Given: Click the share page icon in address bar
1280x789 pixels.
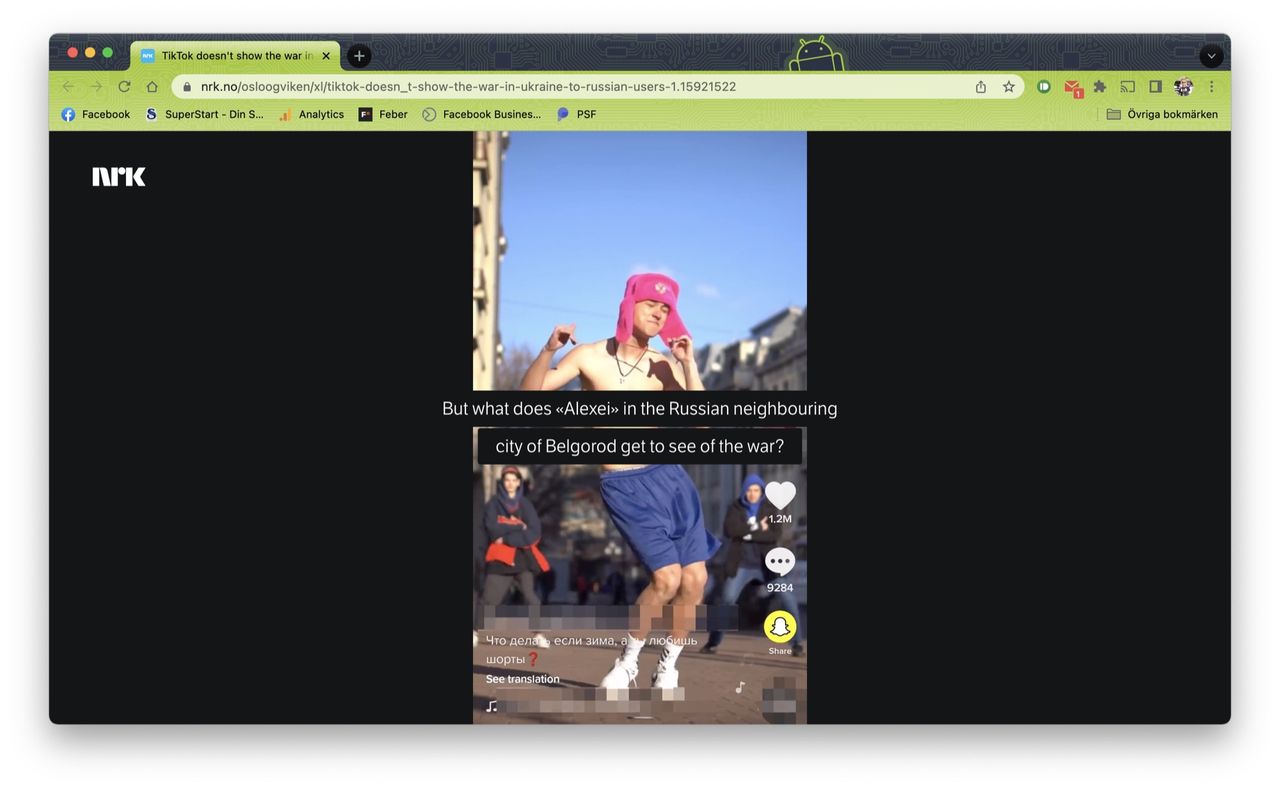Looking at the screenshot, I should pyautogui.click(x=981, y=87).
